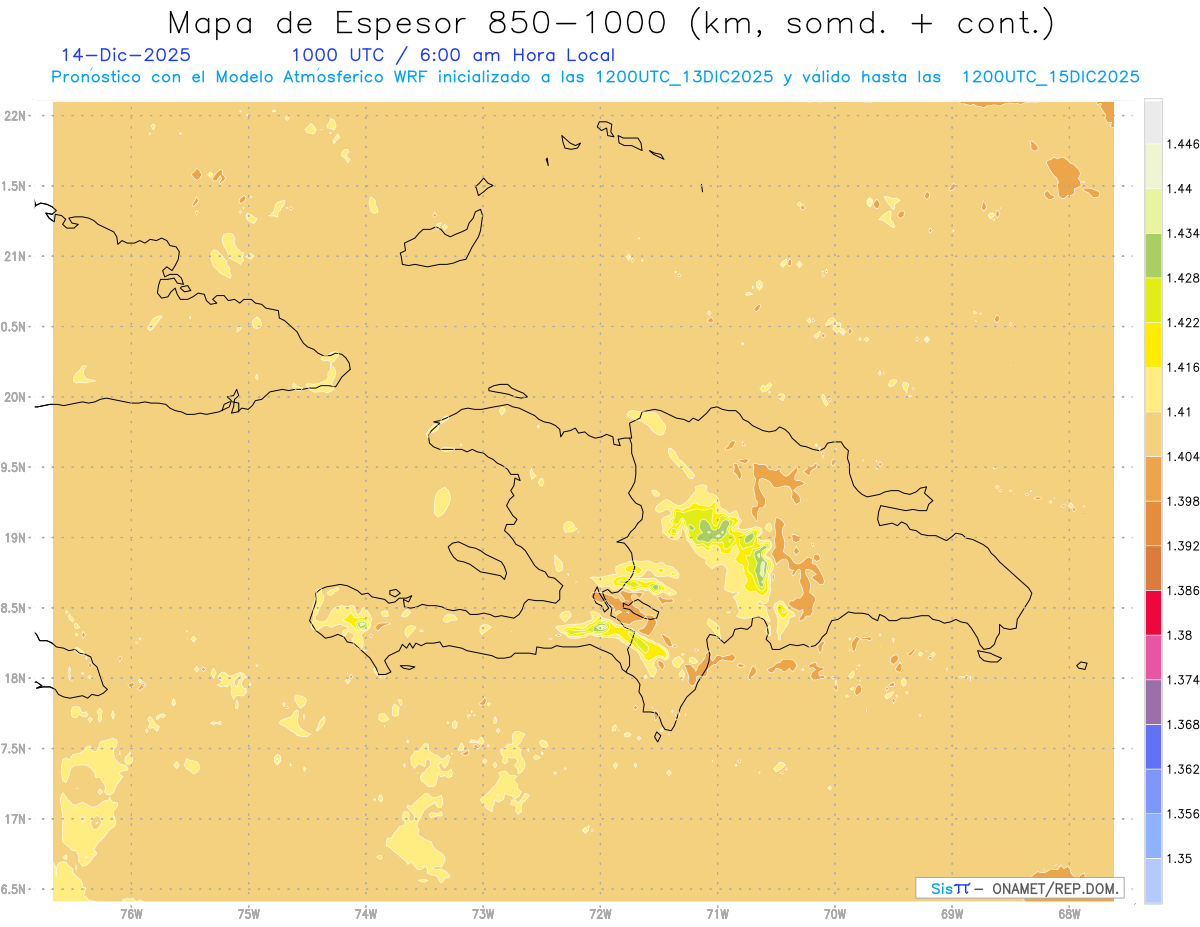Click the red 1.38–1.386 colorbar segment
The image size is (1200, 927).
point(1153,612)
